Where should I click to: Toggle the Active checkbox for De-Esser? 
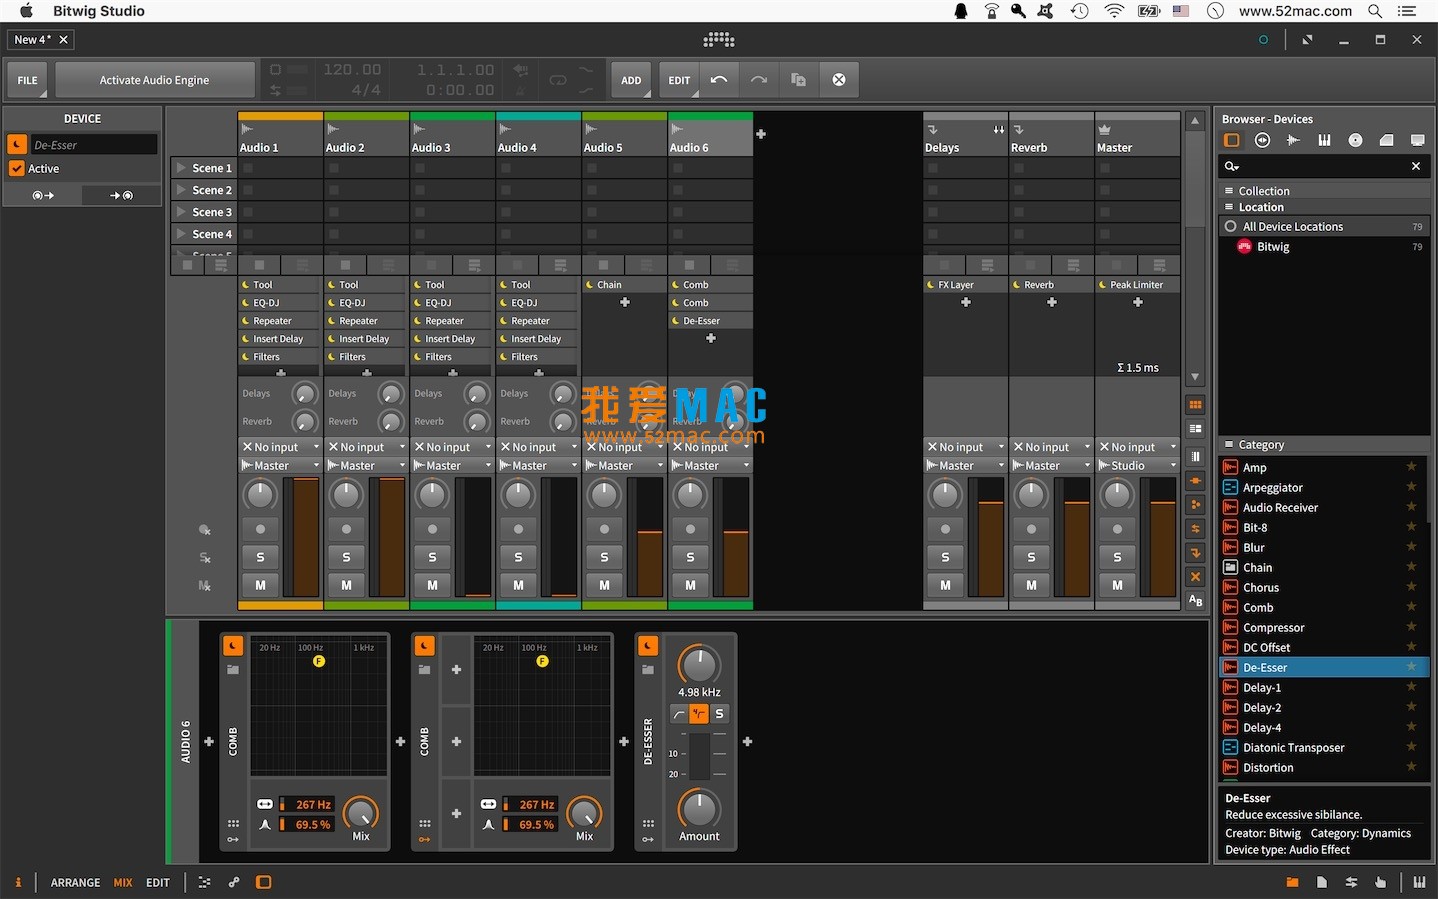(17, 169)
